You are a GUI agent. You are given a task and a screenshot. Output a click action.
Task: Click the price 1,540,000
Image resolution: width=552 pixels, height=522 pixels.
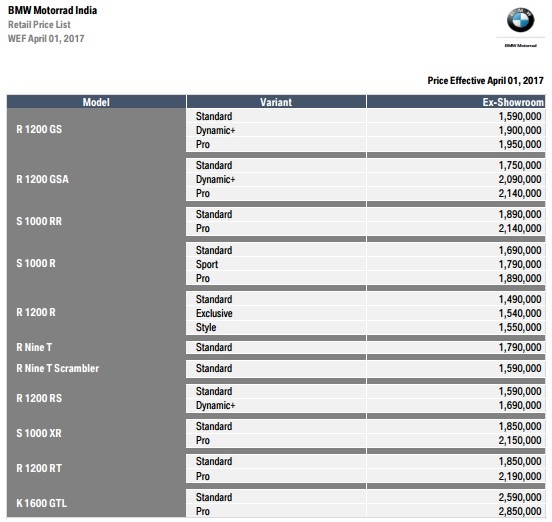coord(520,313)
